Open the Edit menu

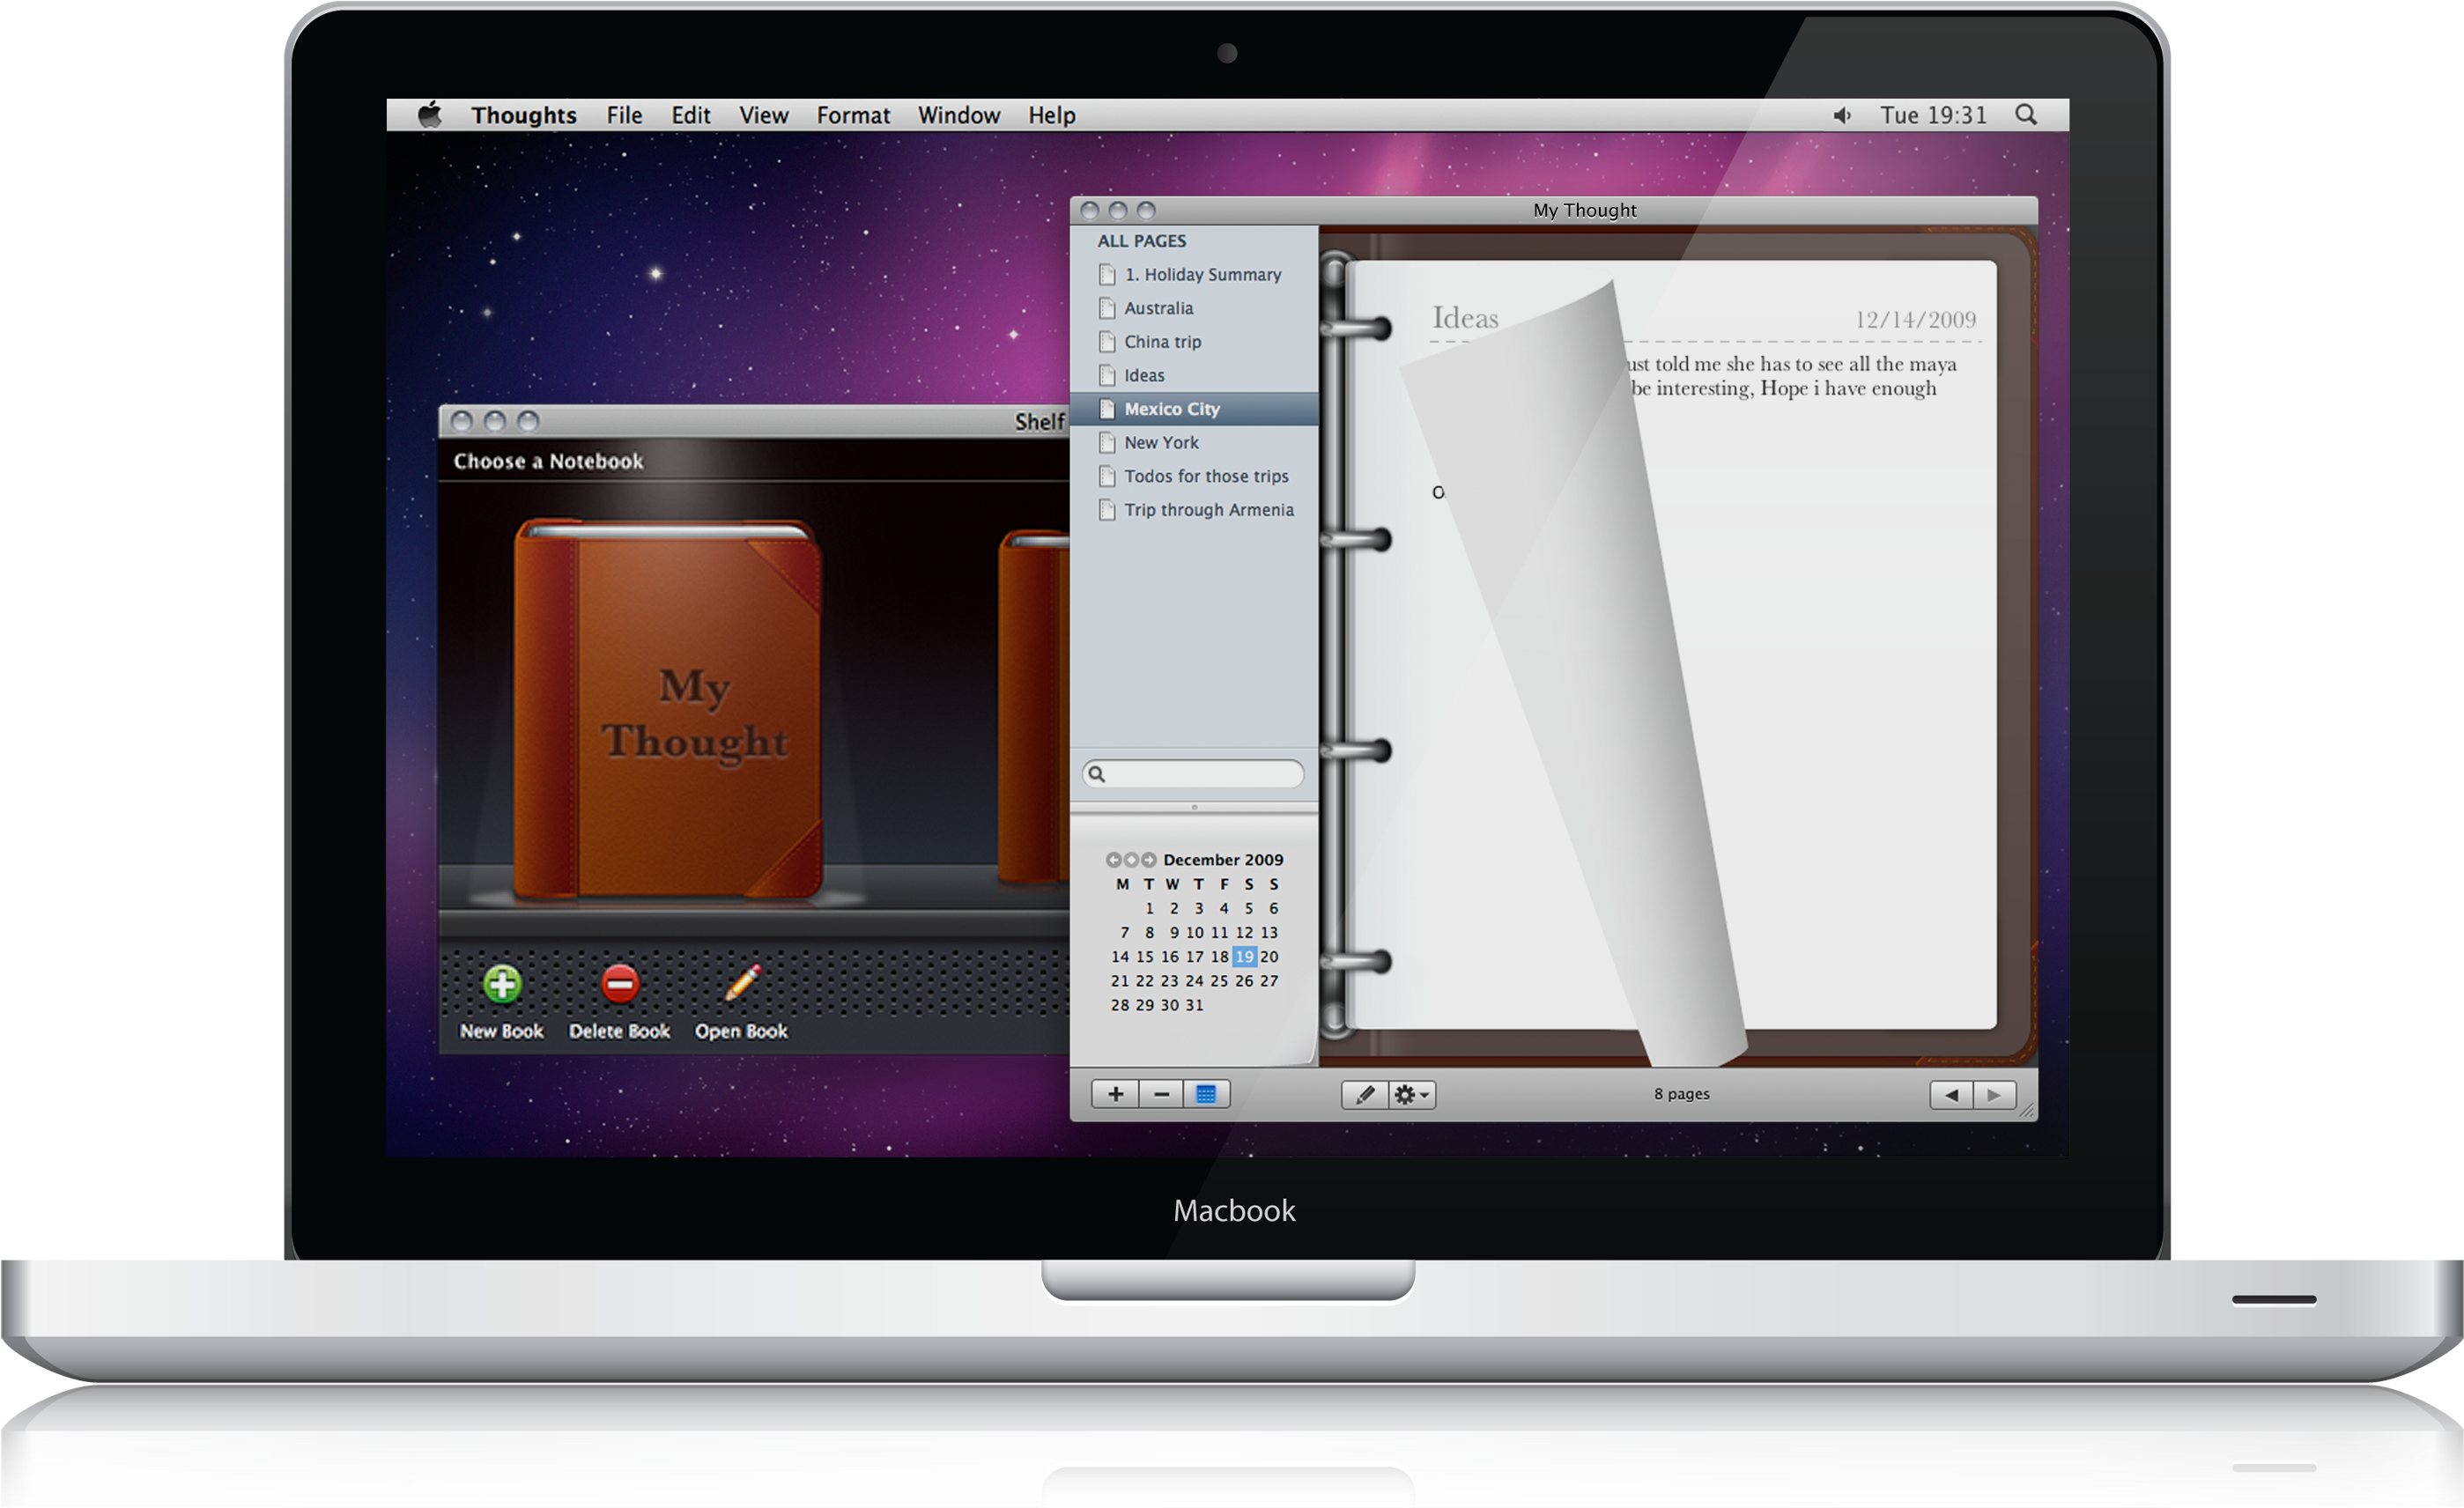pos(691,115)
